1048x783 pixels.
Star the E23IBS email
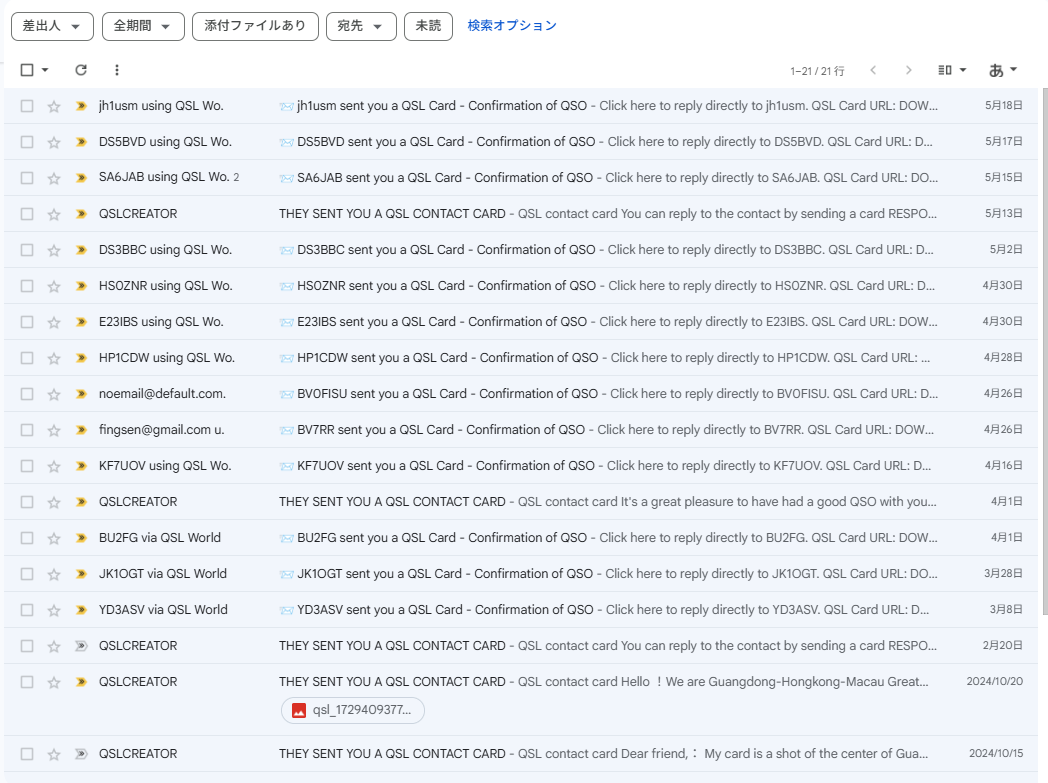pos(54,323)
